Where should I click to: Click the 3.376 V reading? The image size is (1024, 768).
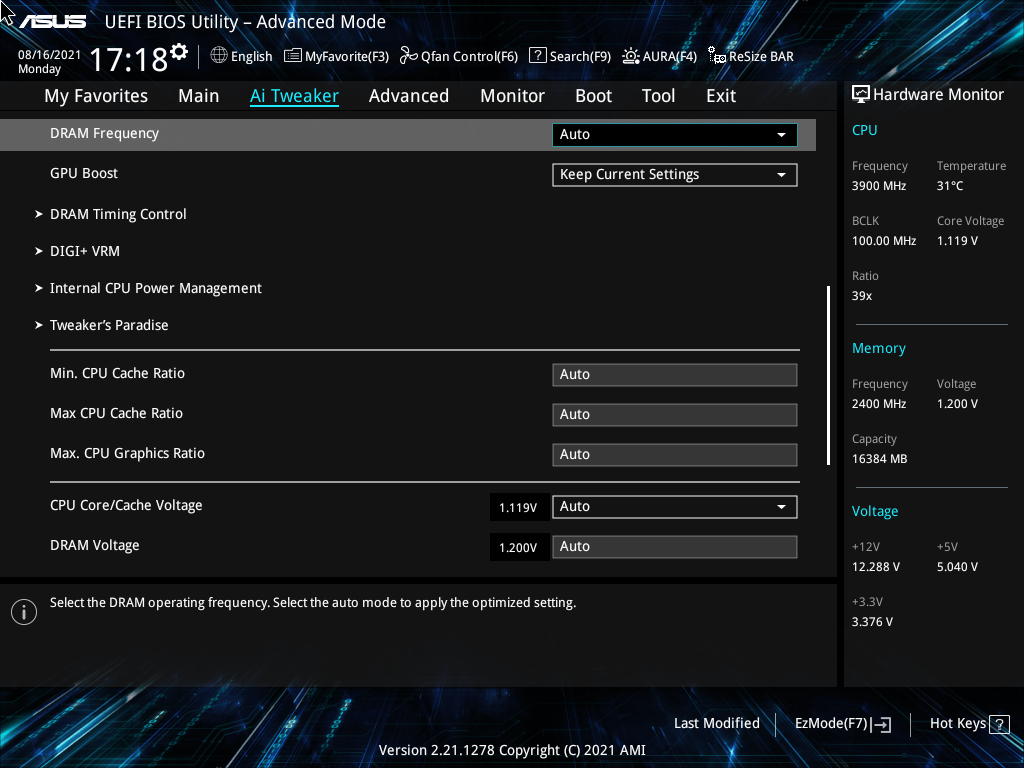(872, 622)
